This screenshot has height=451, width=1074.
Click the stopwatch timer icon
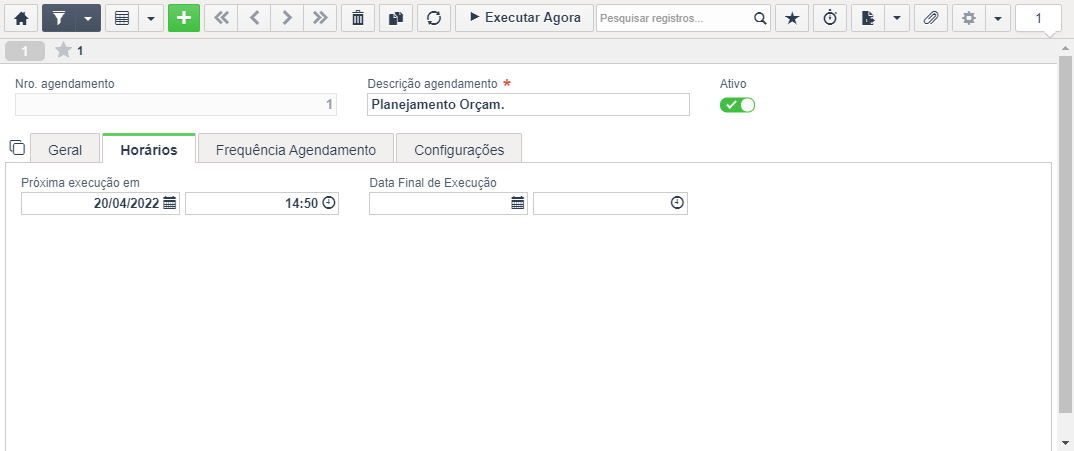(x=829, y=19)
